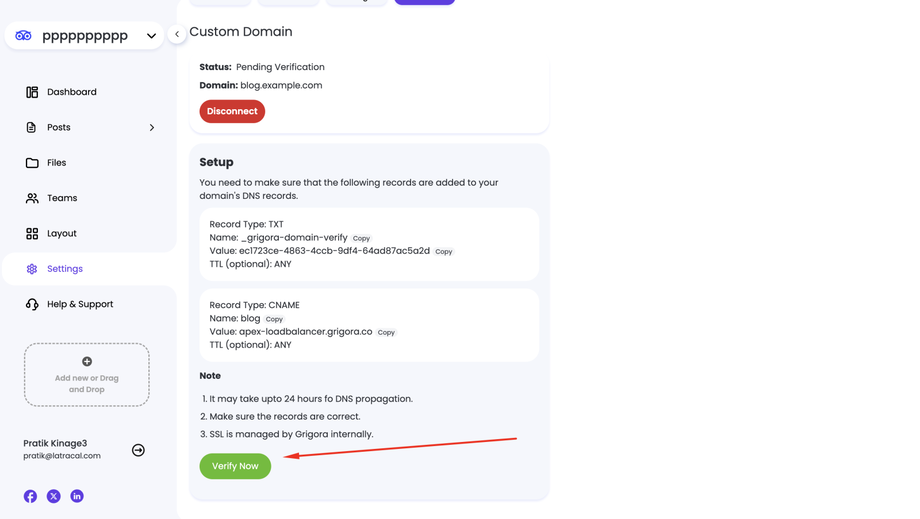Expand the Posts submenu arrow
920x519 pixels.
coord(152,128)
